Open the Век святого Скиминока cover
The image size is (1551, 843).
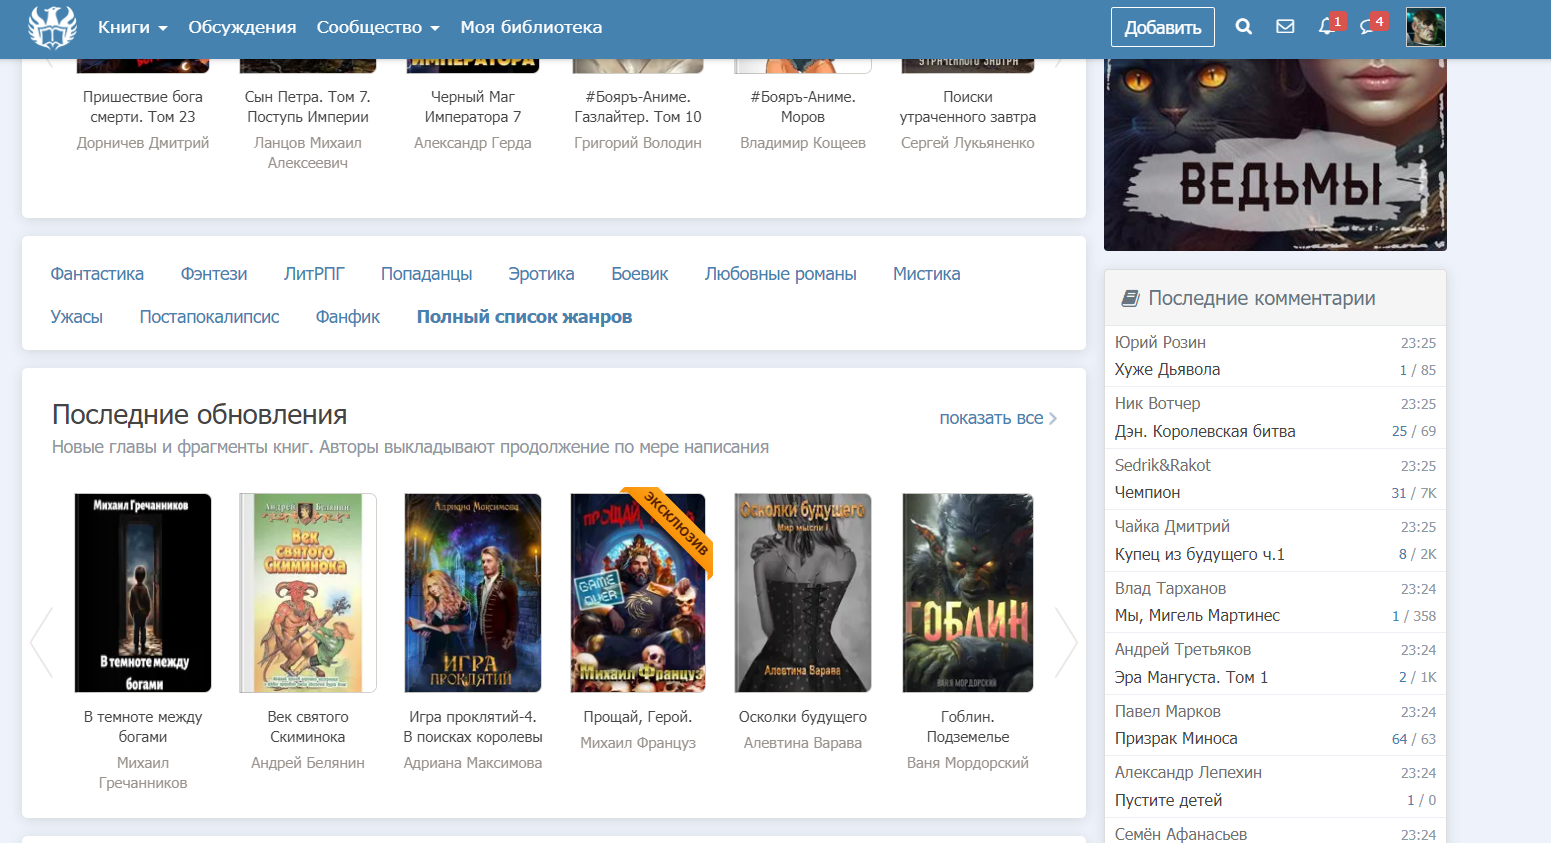[x=308, y=593]
